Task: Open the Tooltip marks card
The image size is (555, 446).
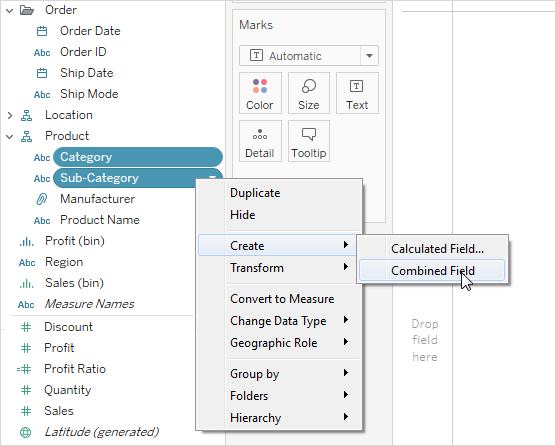Action: point(309,141)
